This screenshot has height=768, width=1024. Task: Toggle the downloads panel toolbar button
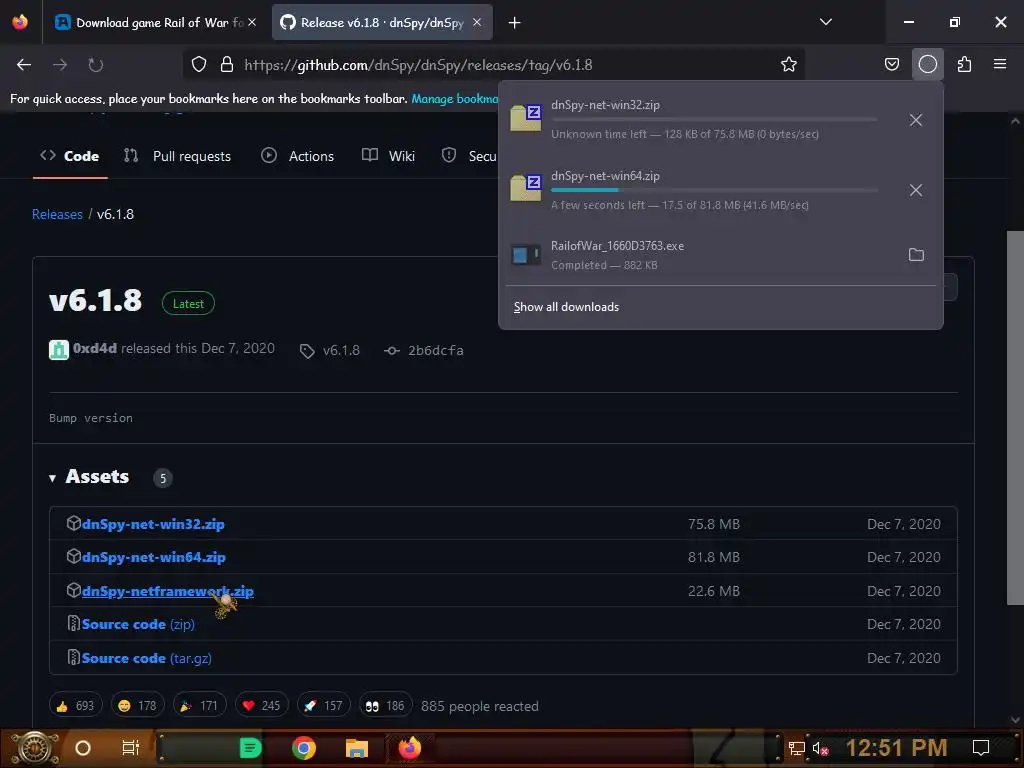pos(928,65)
